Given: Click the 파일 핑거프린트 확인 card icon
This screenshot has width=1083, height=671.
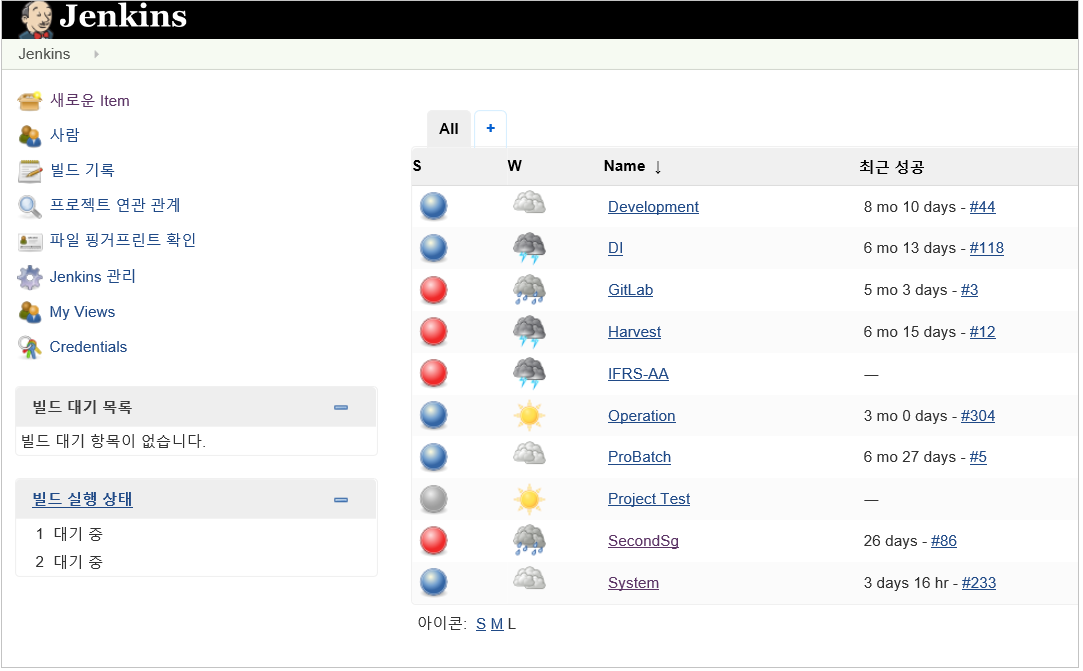Looking at the screenshot, I should click(x=30, y=241).
